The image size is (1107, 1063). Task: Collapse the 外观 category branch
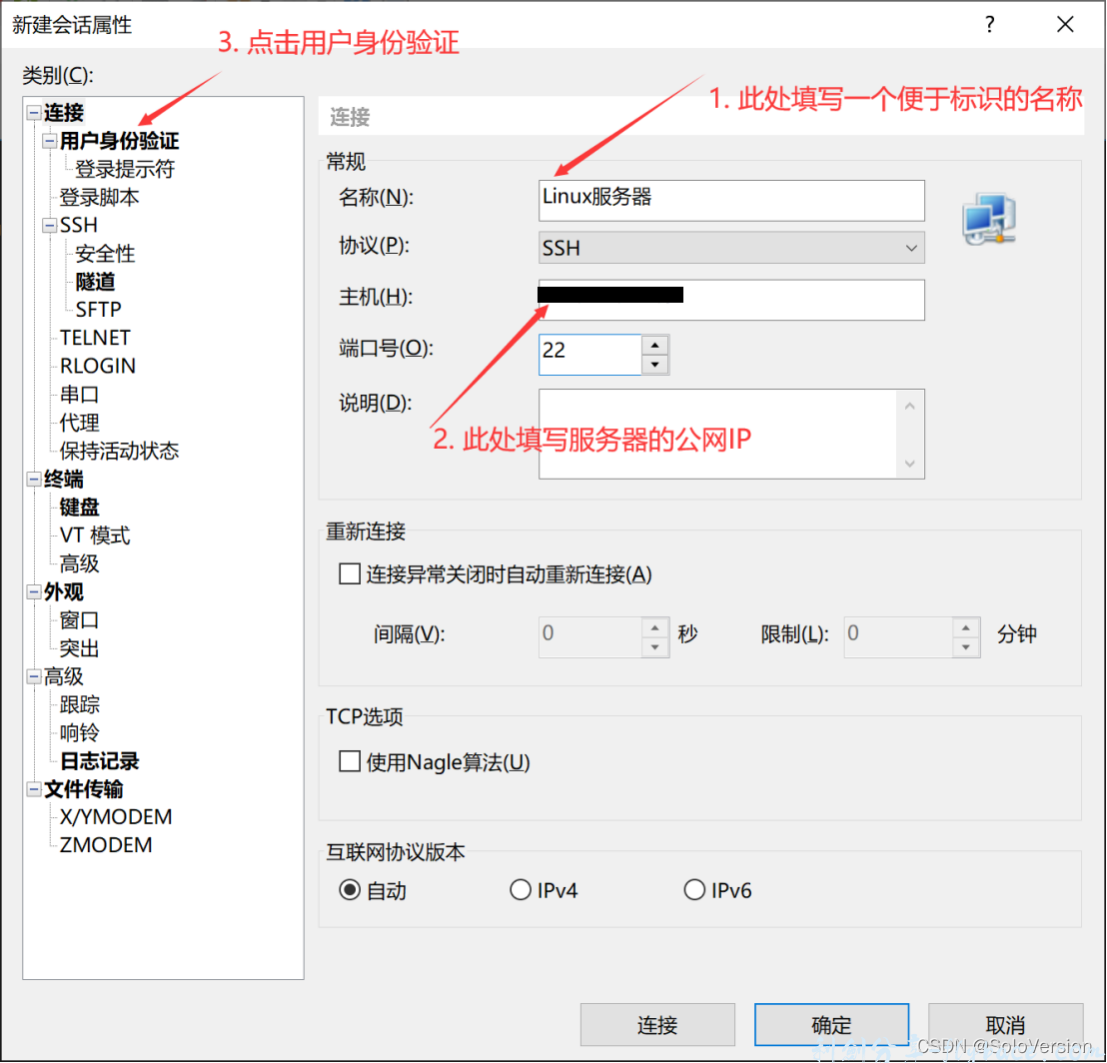click(33, 592)
